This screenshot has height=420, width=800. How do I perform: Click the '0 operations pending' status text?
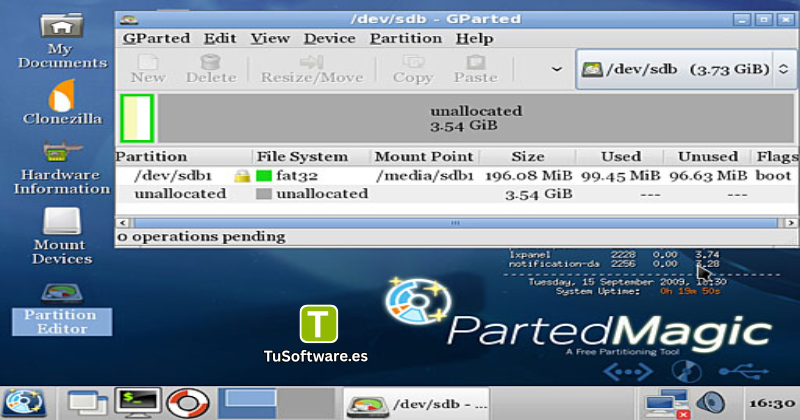coord(201,237)
